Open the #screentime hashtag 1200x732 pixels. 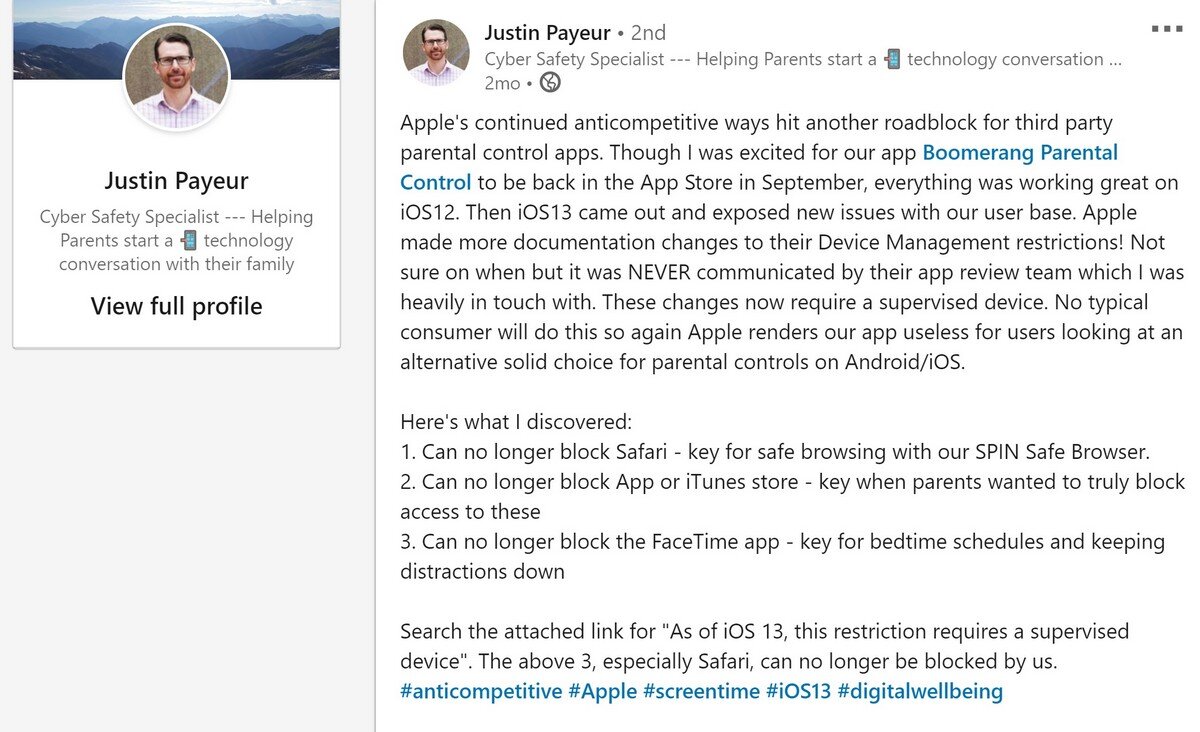click(701, 692)
